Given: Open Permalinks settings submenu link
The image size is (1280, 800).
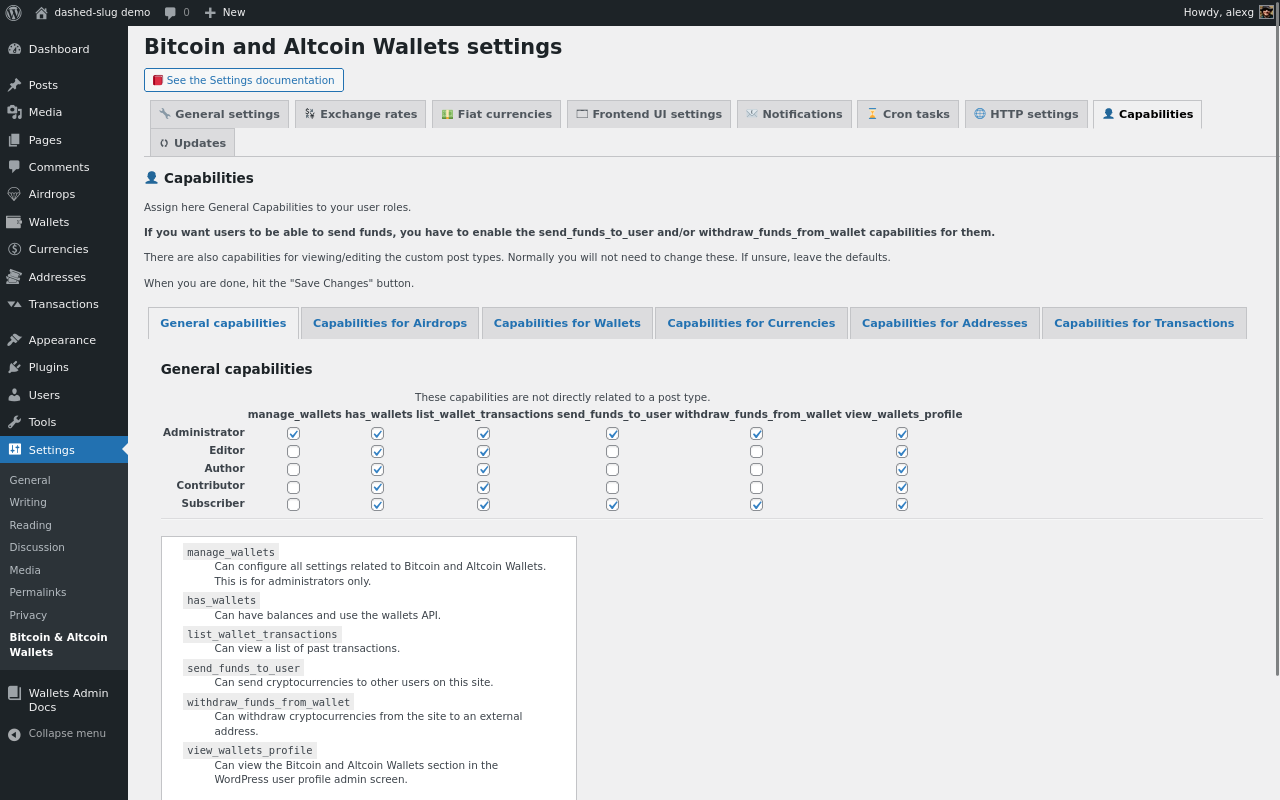Looking at the screenshot, I should (38, 592).
